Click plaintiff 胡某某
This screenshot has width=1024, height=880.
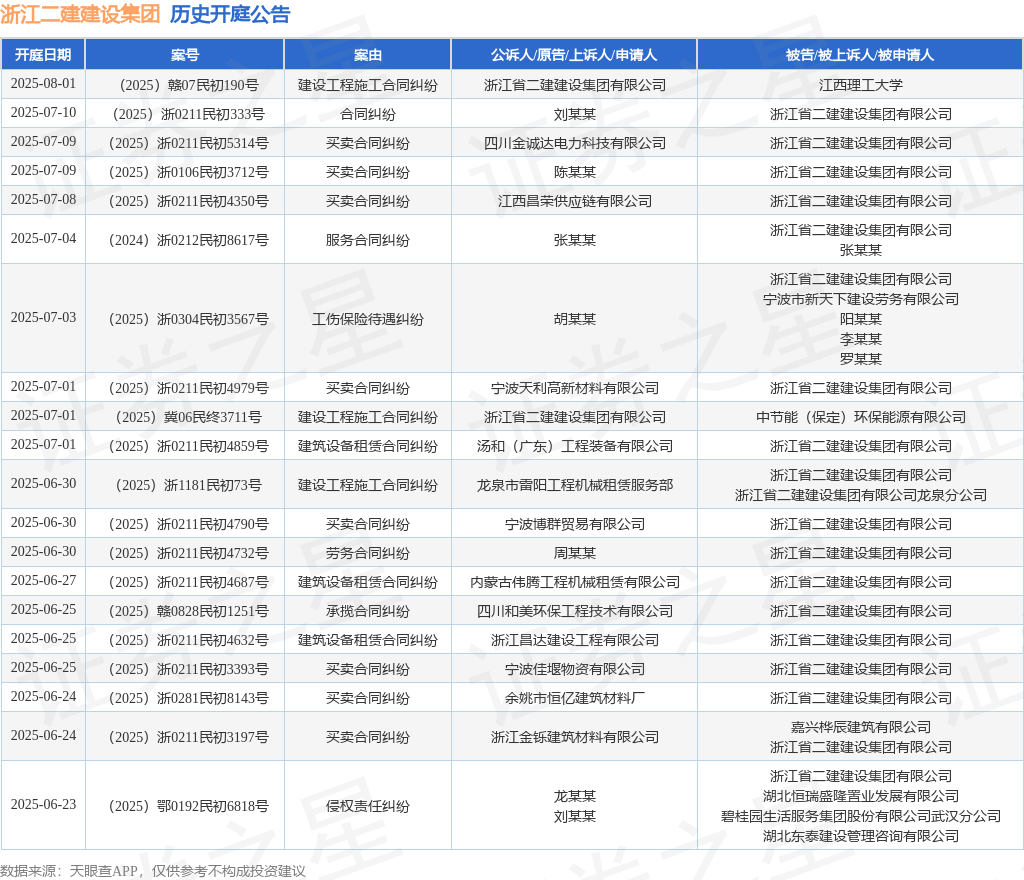coord(575,319)
